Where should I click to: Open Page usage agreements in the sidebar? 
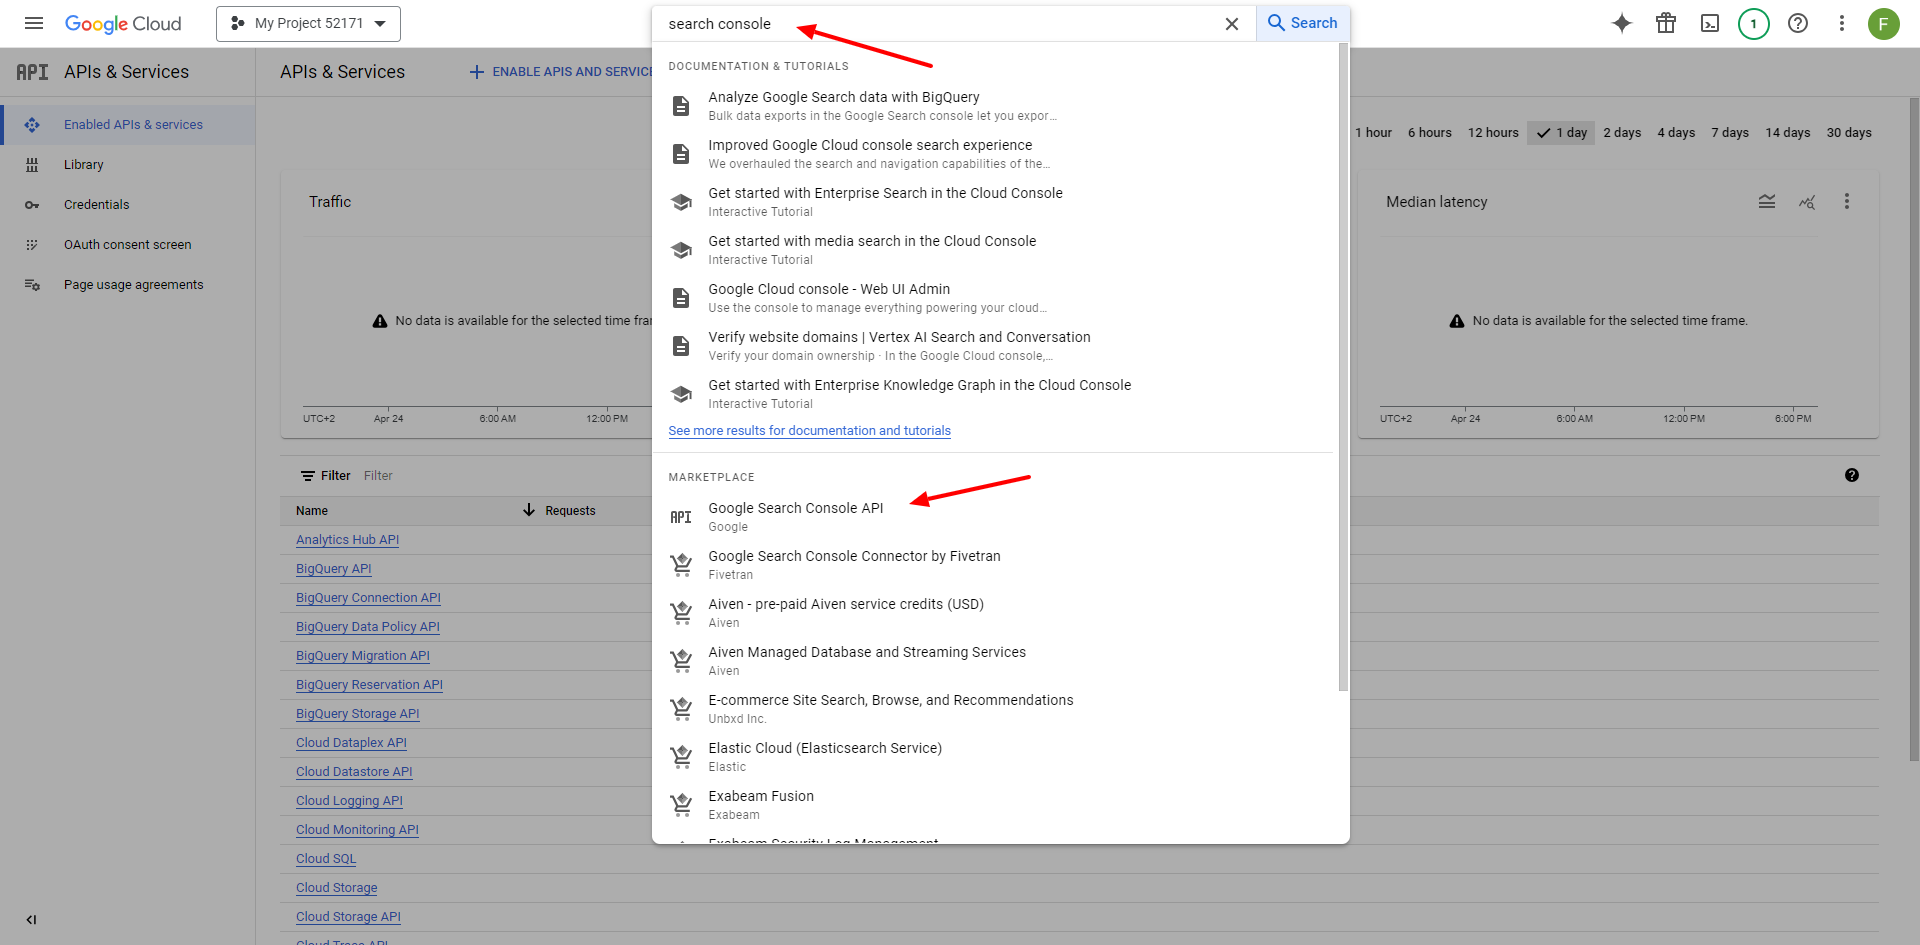(128, 285)
